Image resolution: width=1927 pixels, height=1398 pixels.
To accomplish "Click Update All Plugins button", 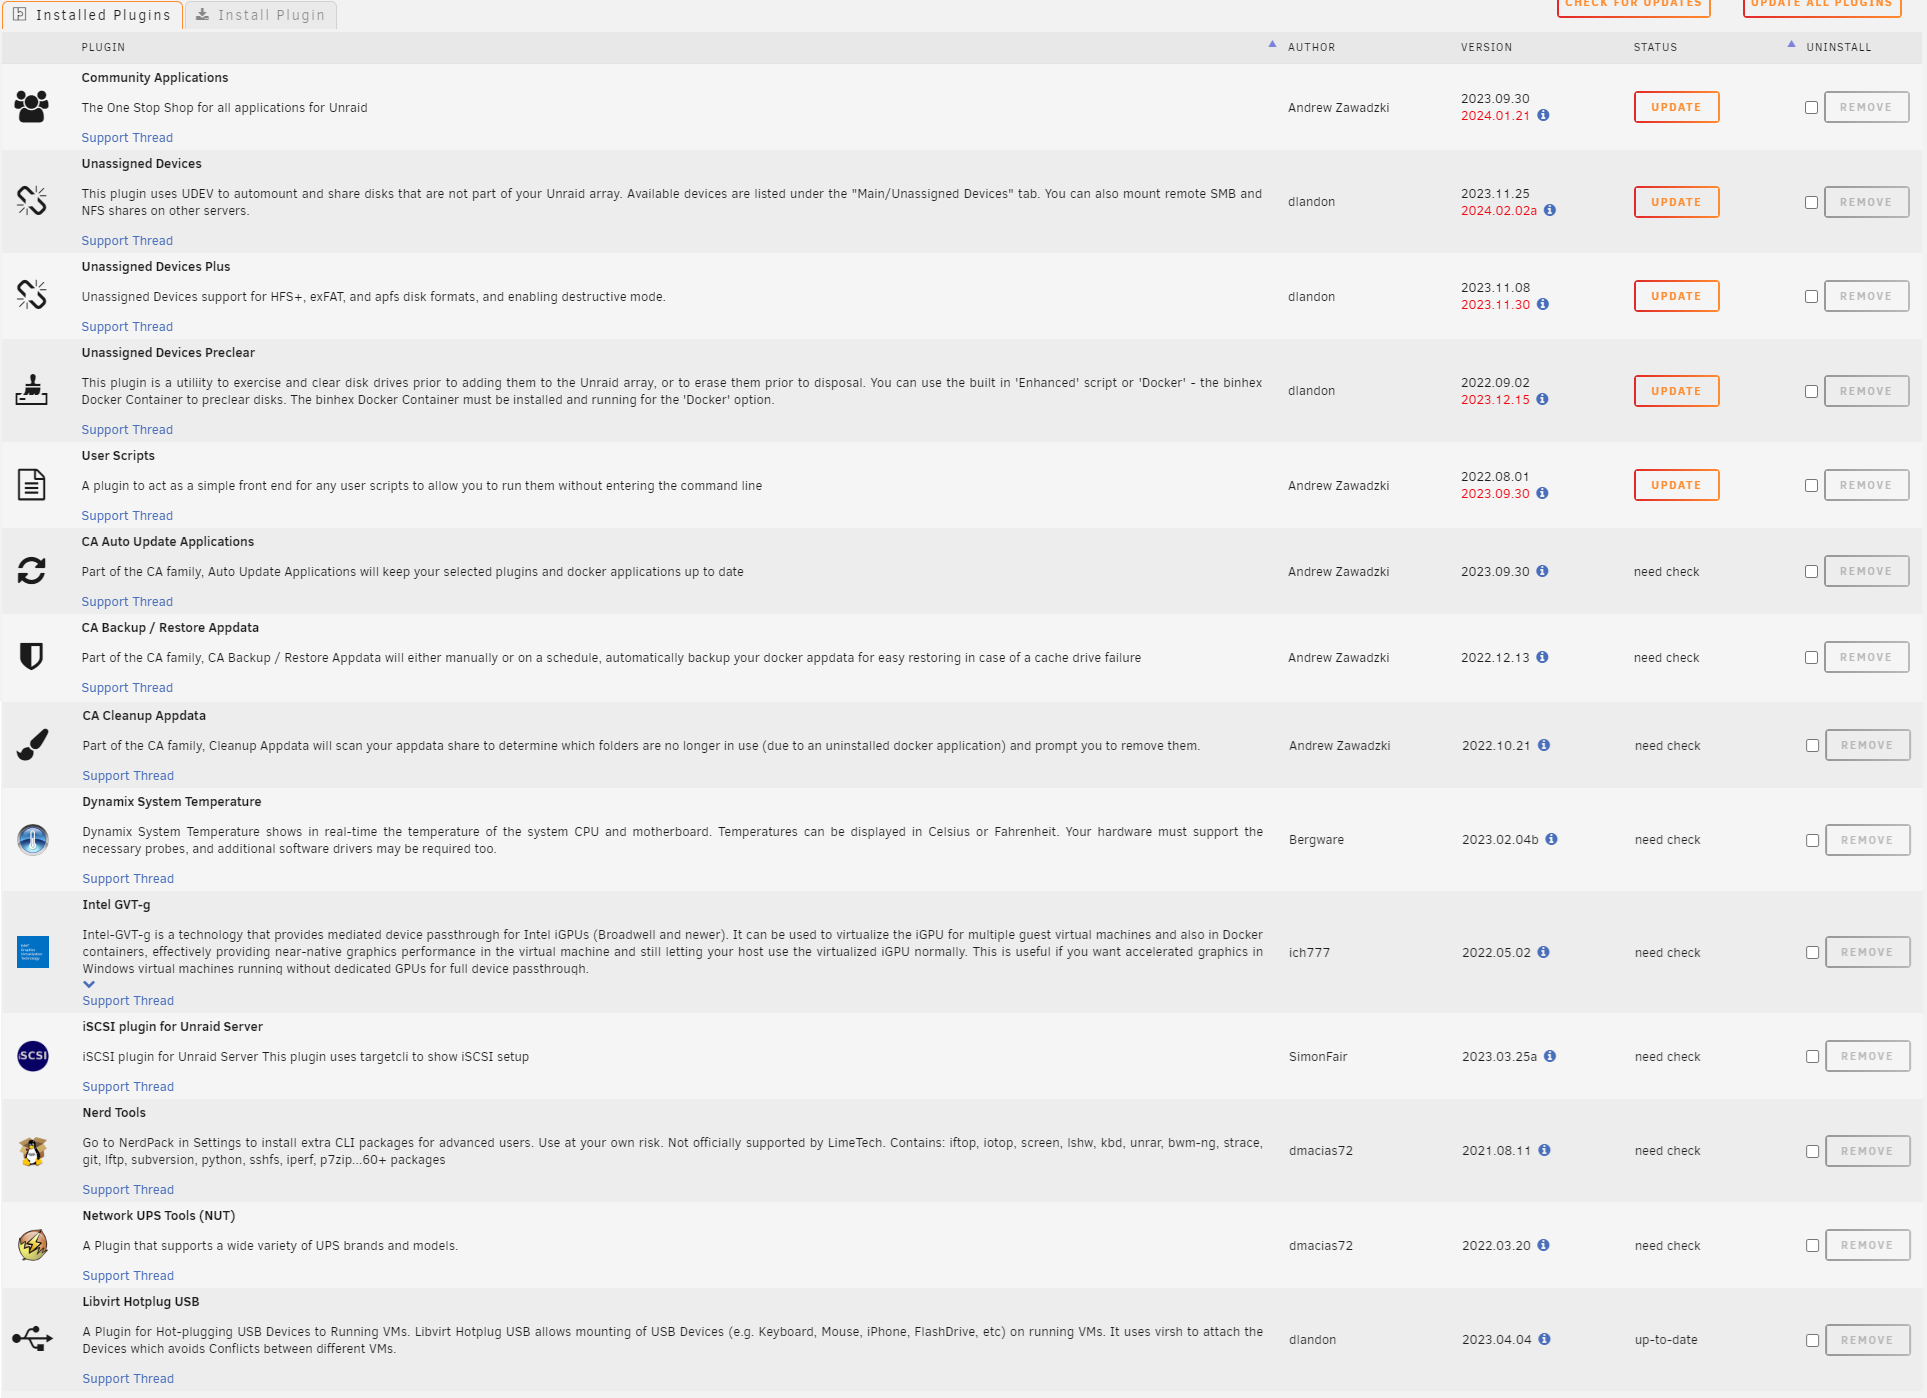I will [x=1822, y=6].
